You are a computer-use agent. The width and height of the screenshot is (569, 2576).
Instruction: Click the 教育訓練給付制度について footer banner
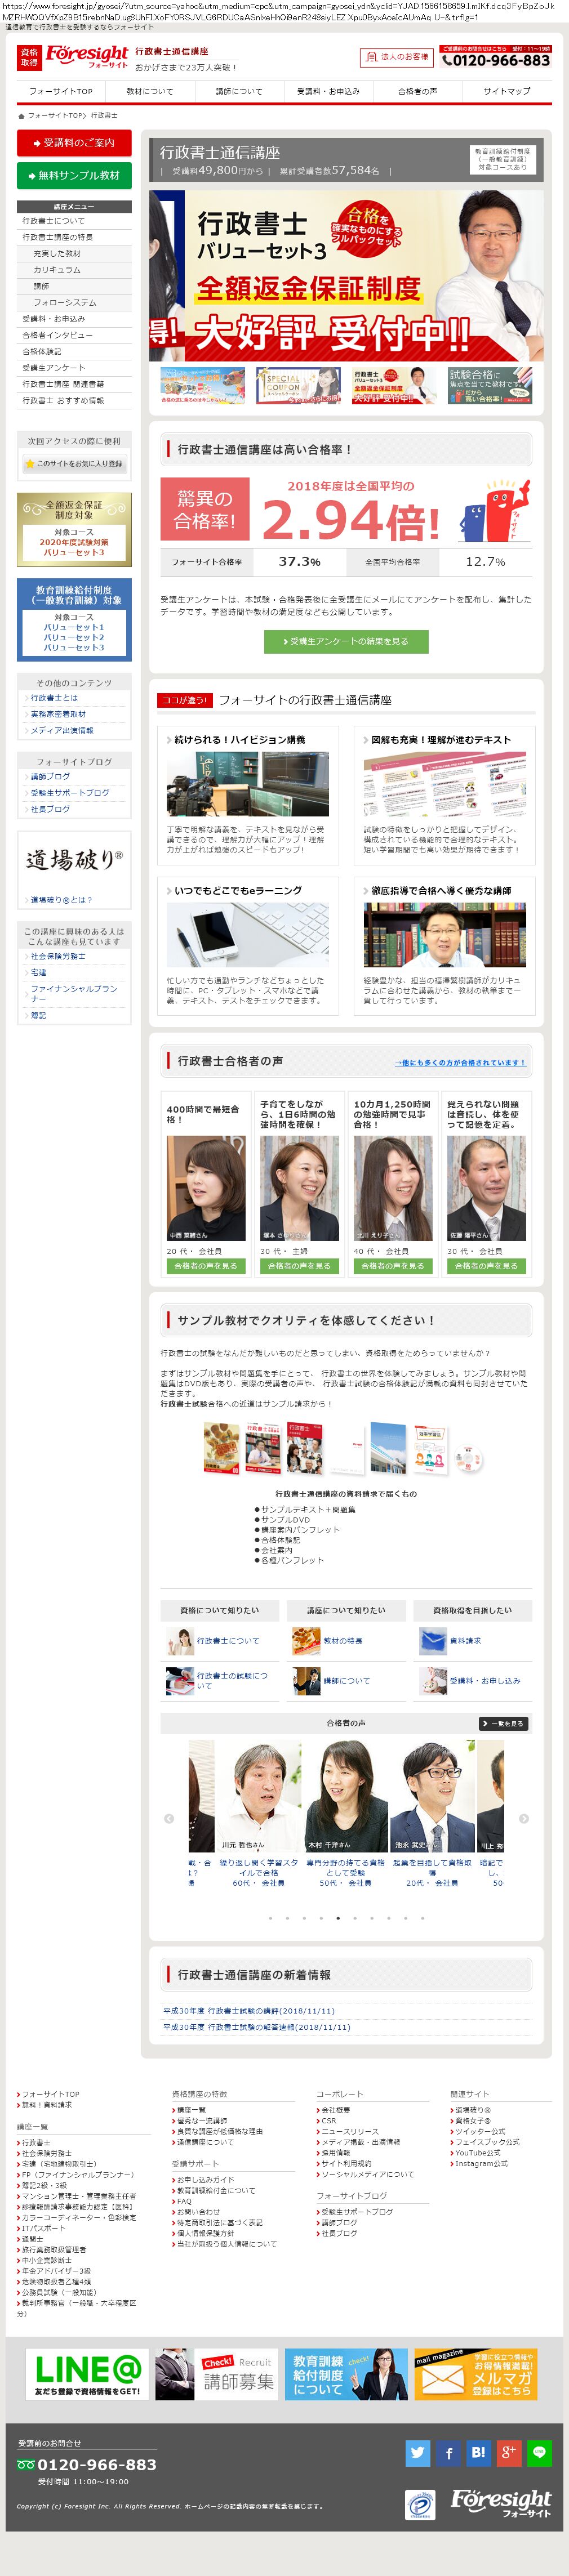click(346, 2374)
